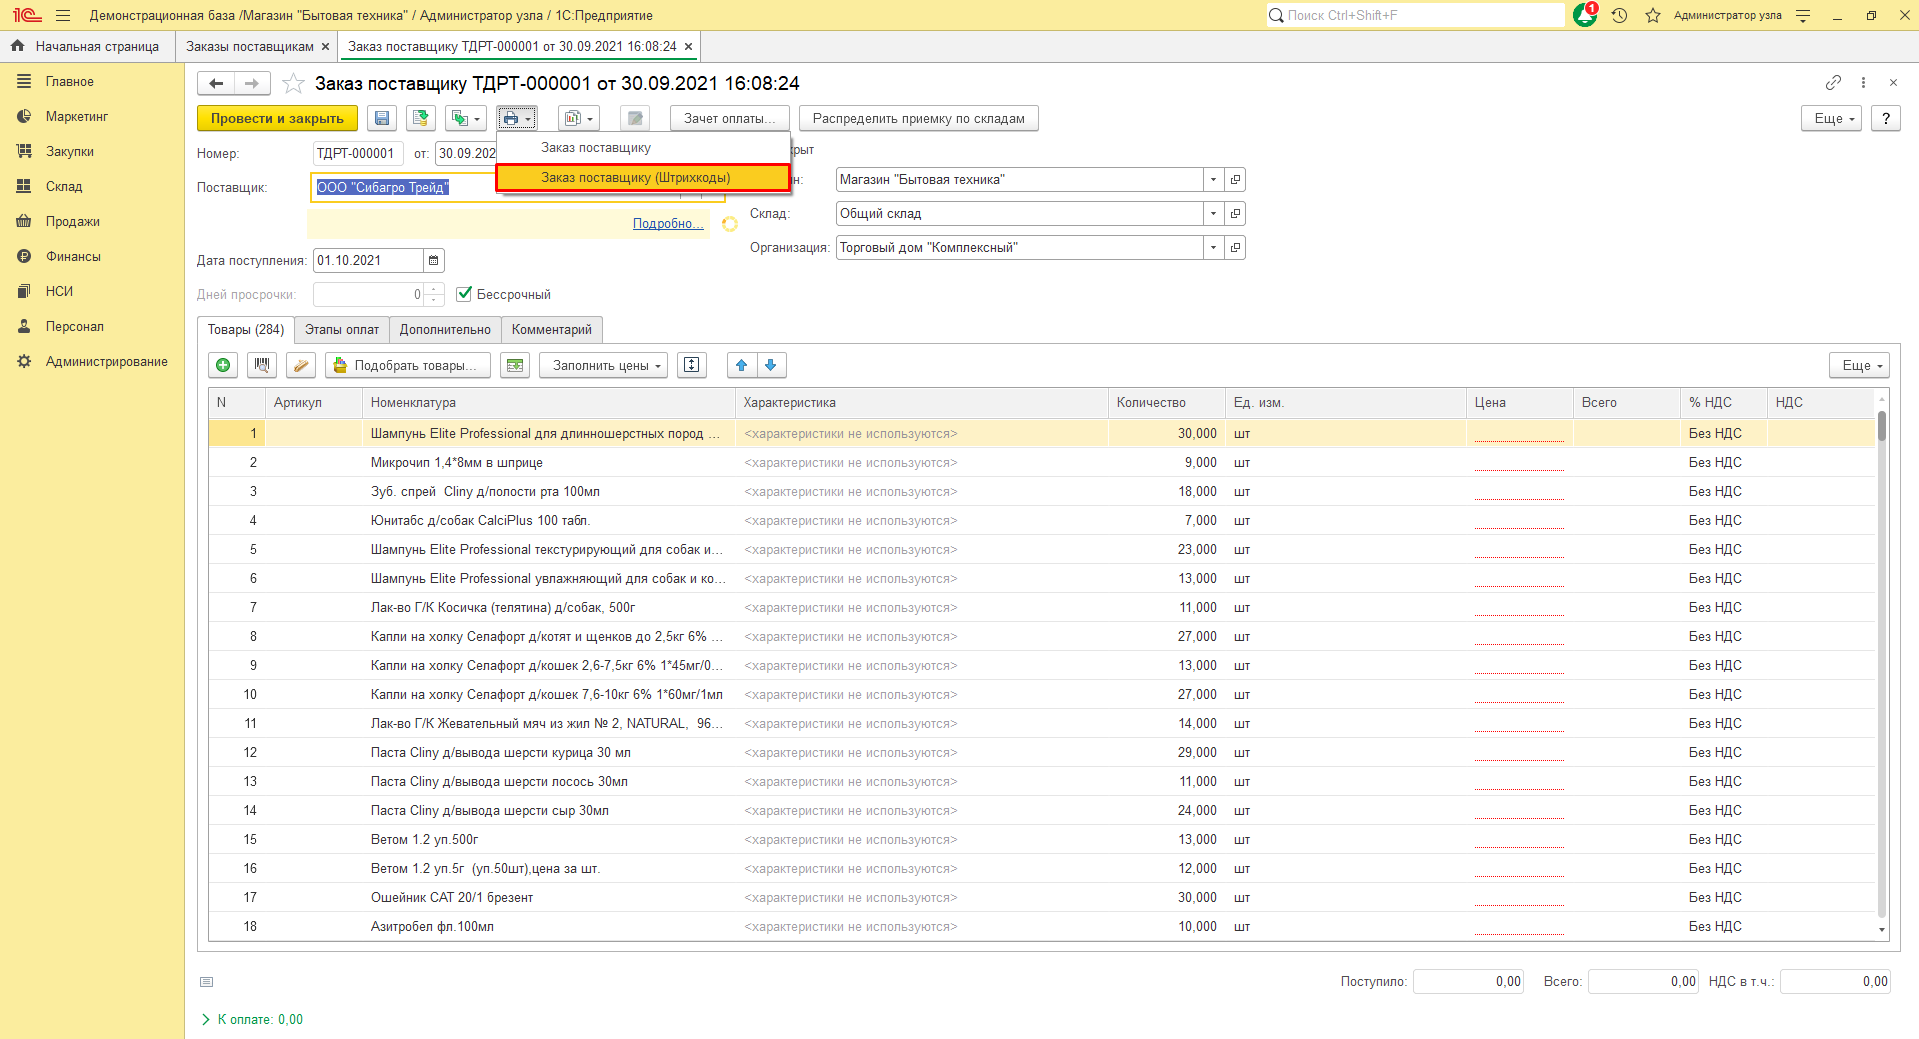
Task: Toggle the Бессрочный checkbox
Action: tap(464, 294)
